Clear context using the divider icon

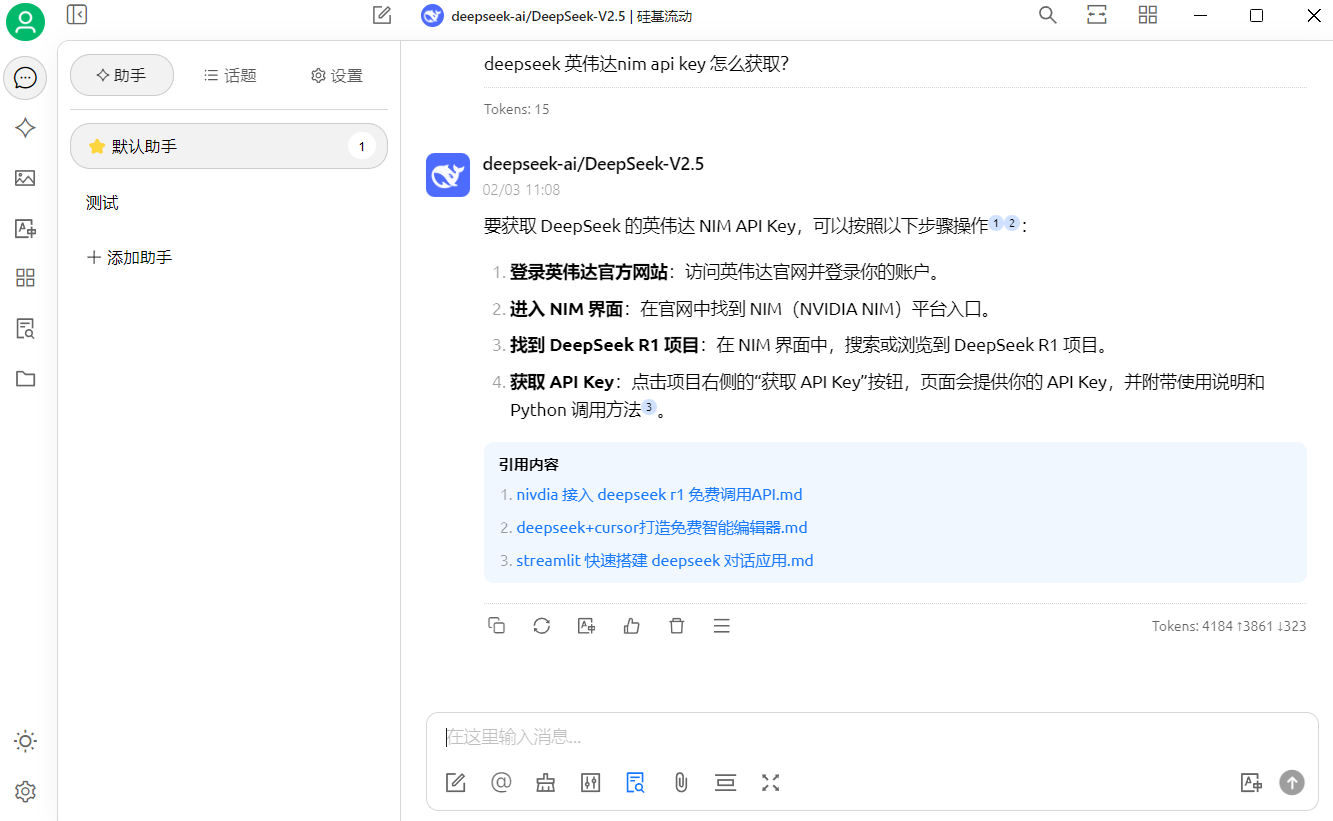pyautogui.click(x=726, y=783)
